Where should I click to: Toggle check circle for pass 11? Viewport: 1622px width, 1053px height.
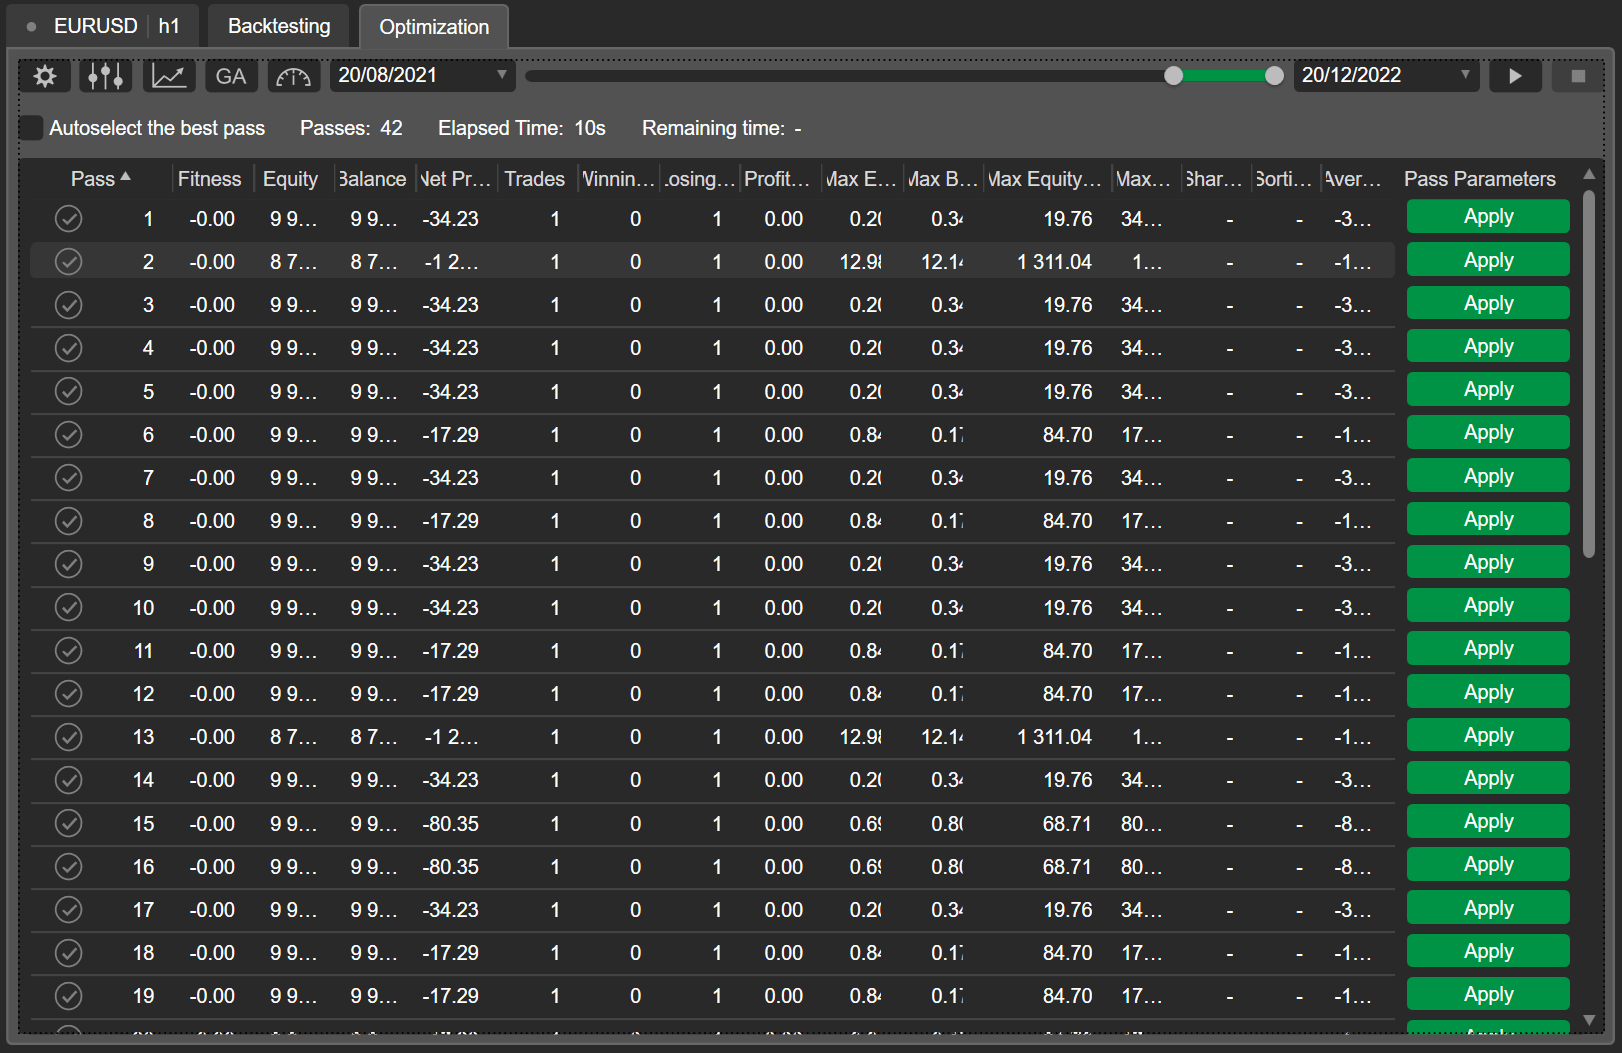pyautogui.click(x=68, y=651)
